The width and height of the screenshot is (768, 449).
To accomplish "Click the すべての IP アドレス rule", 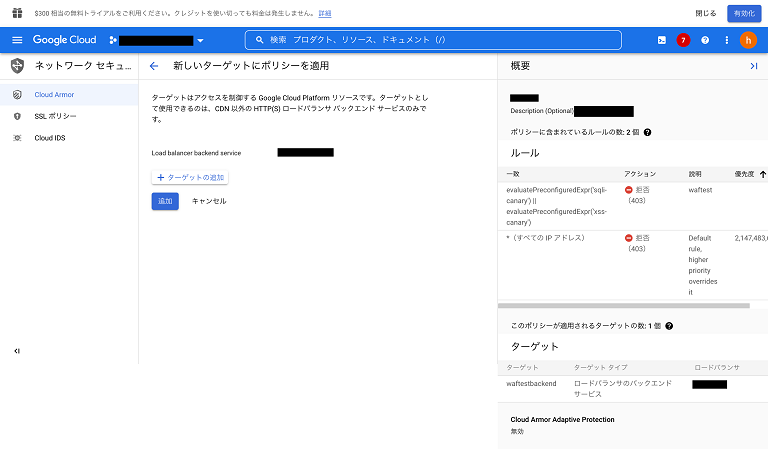I will pyautogui.click(x=546, y=238).
